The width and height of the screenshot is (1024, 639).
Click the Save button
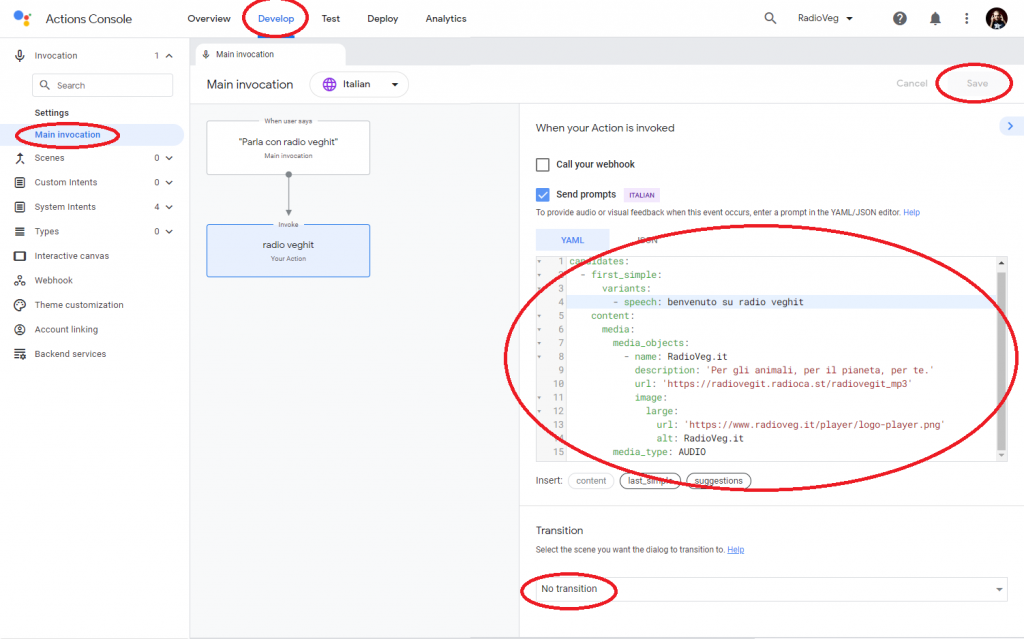[976, 84]
